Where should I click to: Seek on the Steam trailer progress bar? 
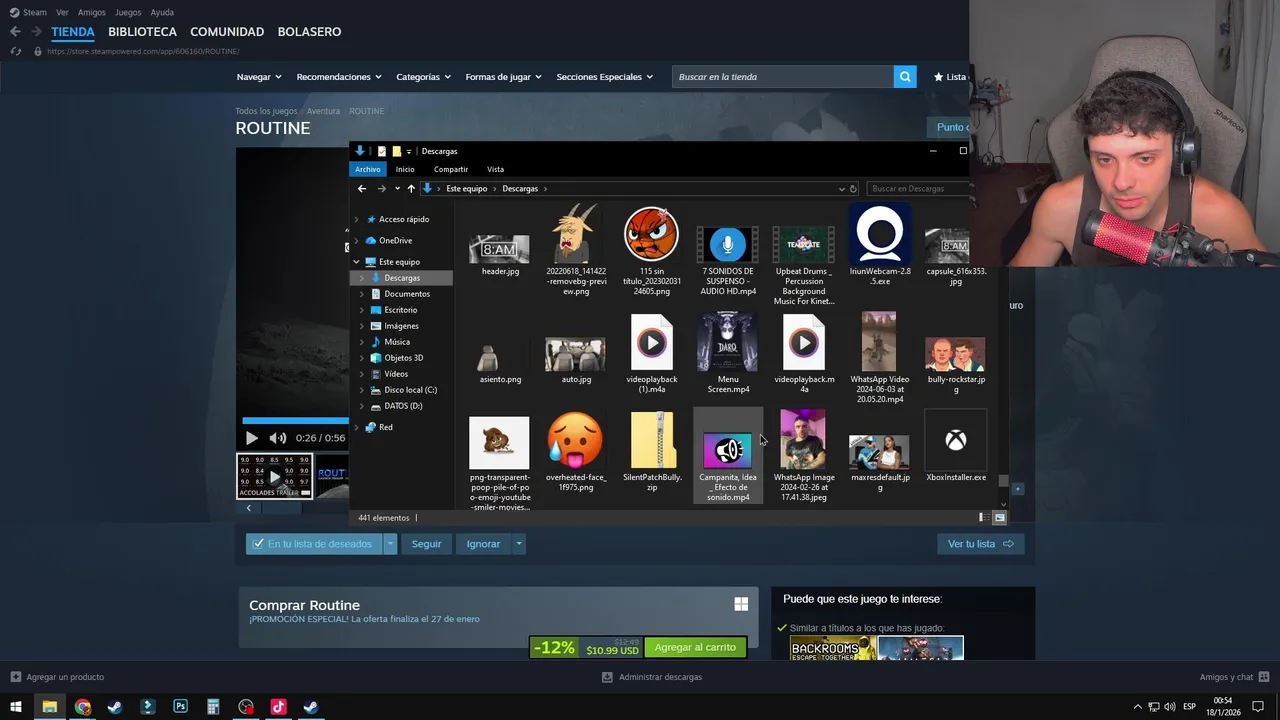[x=294, y=421]
